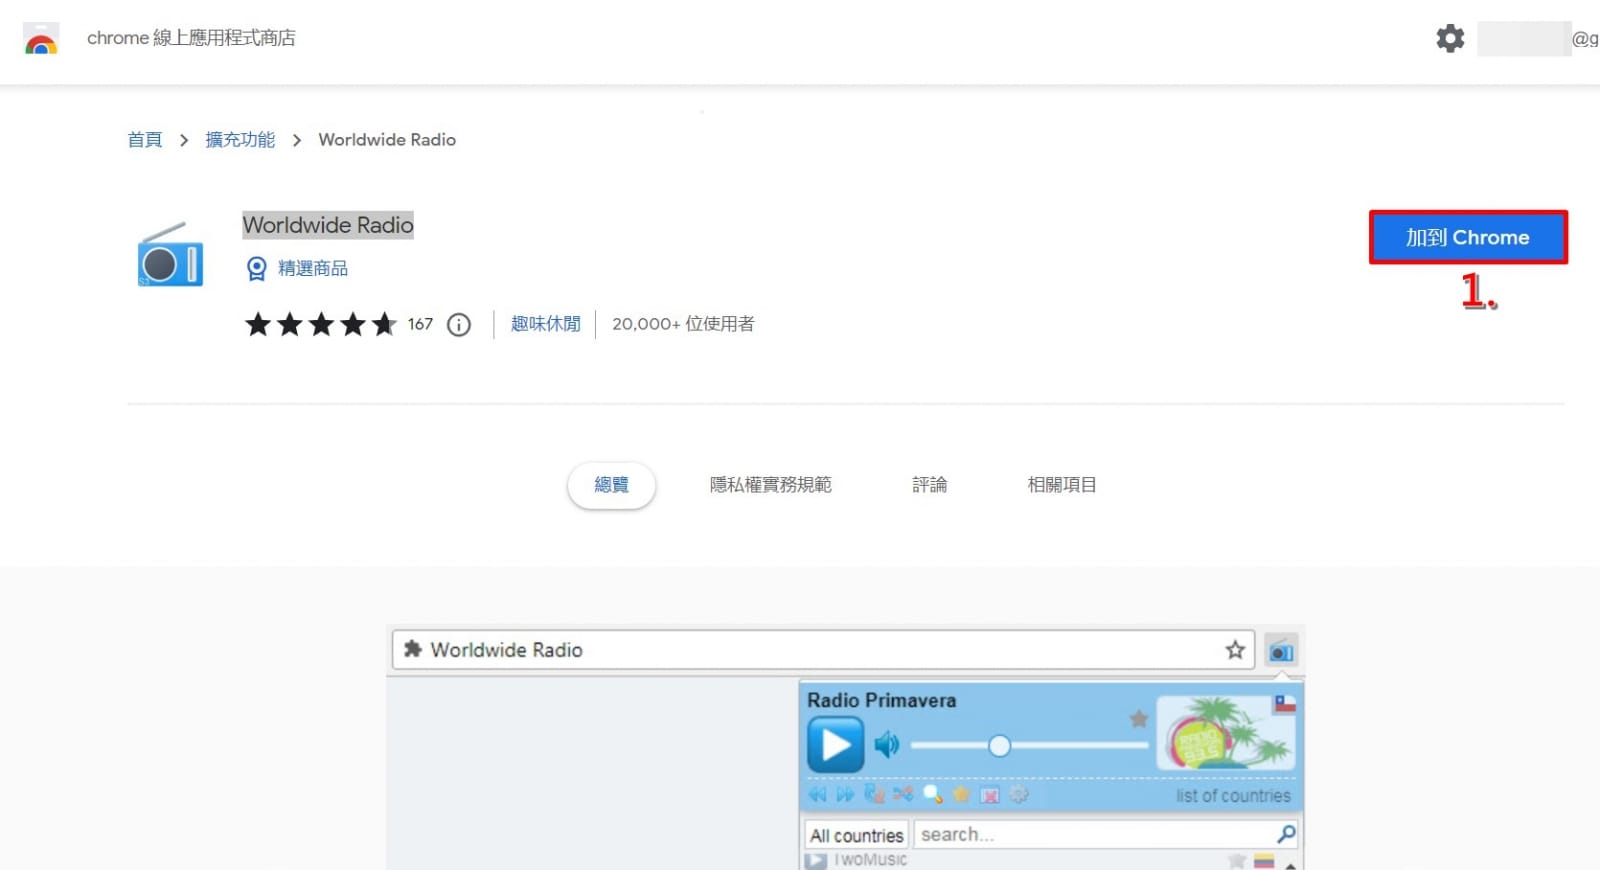Open player settings gear icon
Viewport: 1600px width, 870px height.
coord(1019,795)
